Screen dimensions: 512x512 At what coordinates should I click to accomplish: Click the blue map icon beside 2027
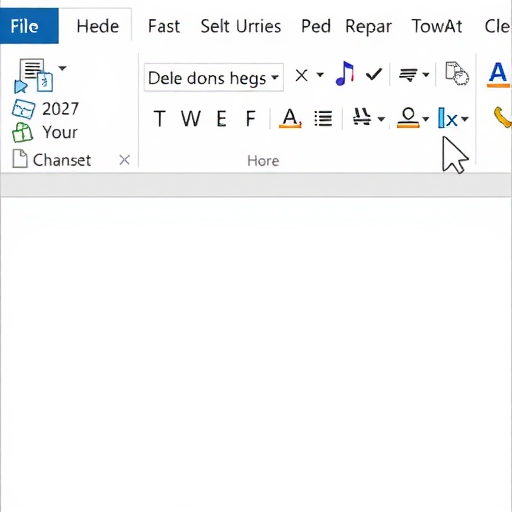(23, 109)
